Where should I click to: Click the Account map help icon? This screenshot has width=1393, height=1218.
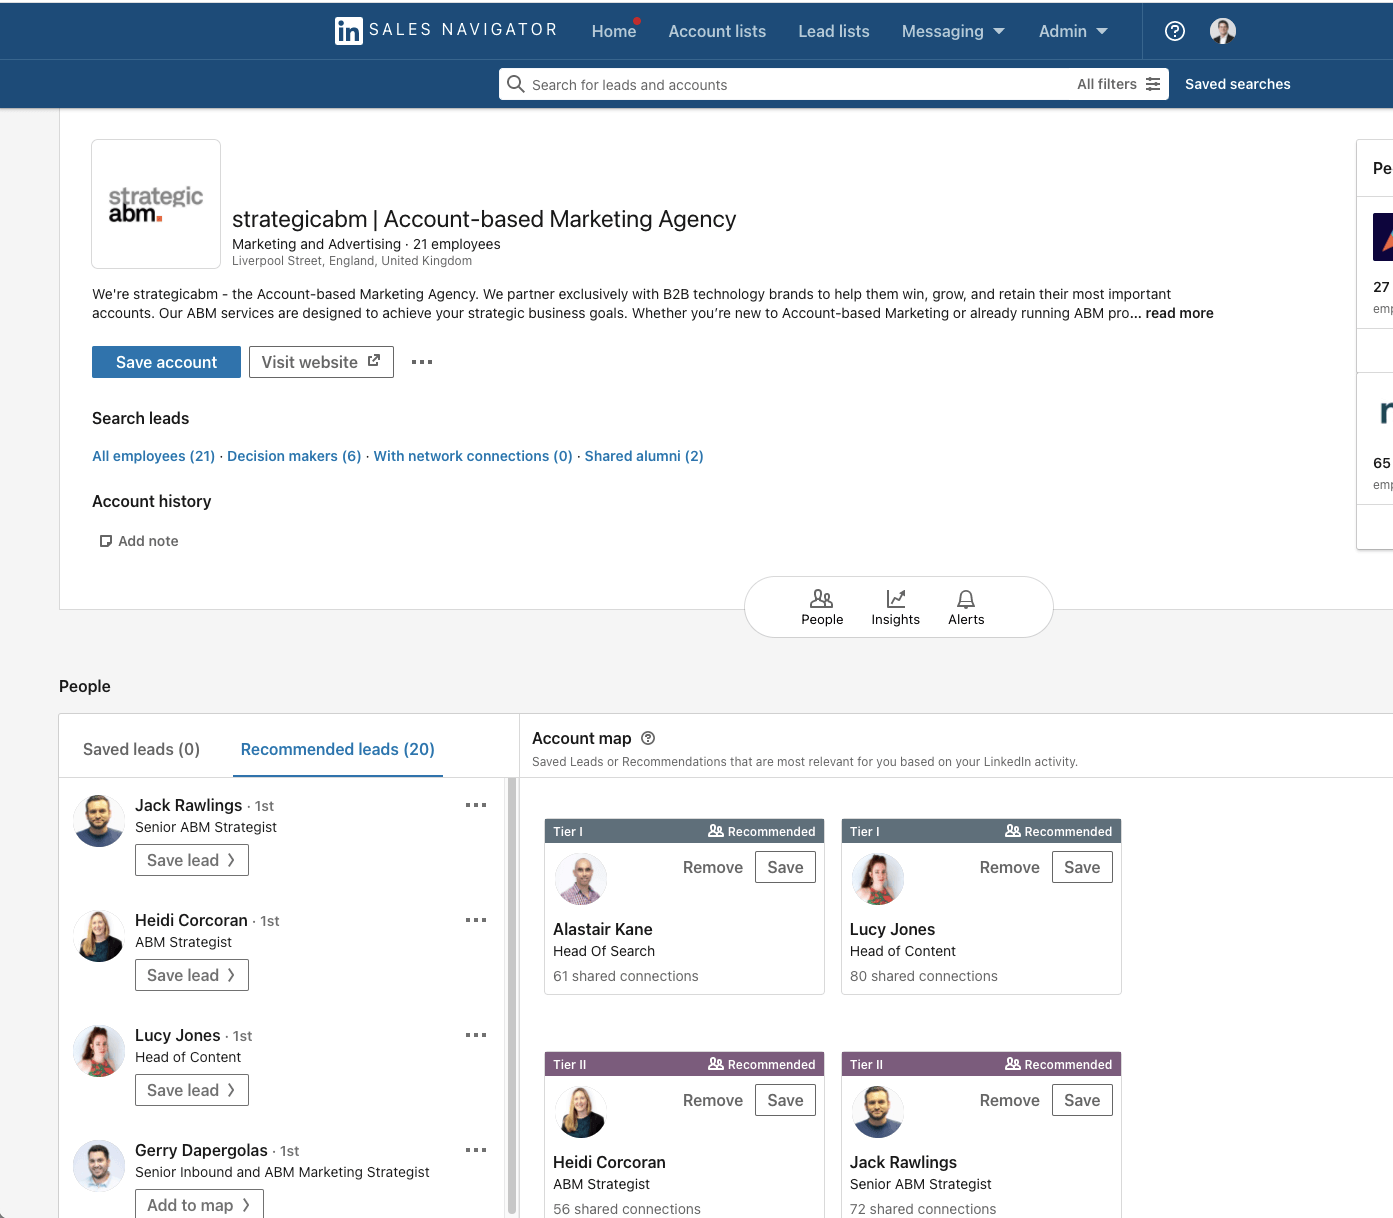[648, 738]
